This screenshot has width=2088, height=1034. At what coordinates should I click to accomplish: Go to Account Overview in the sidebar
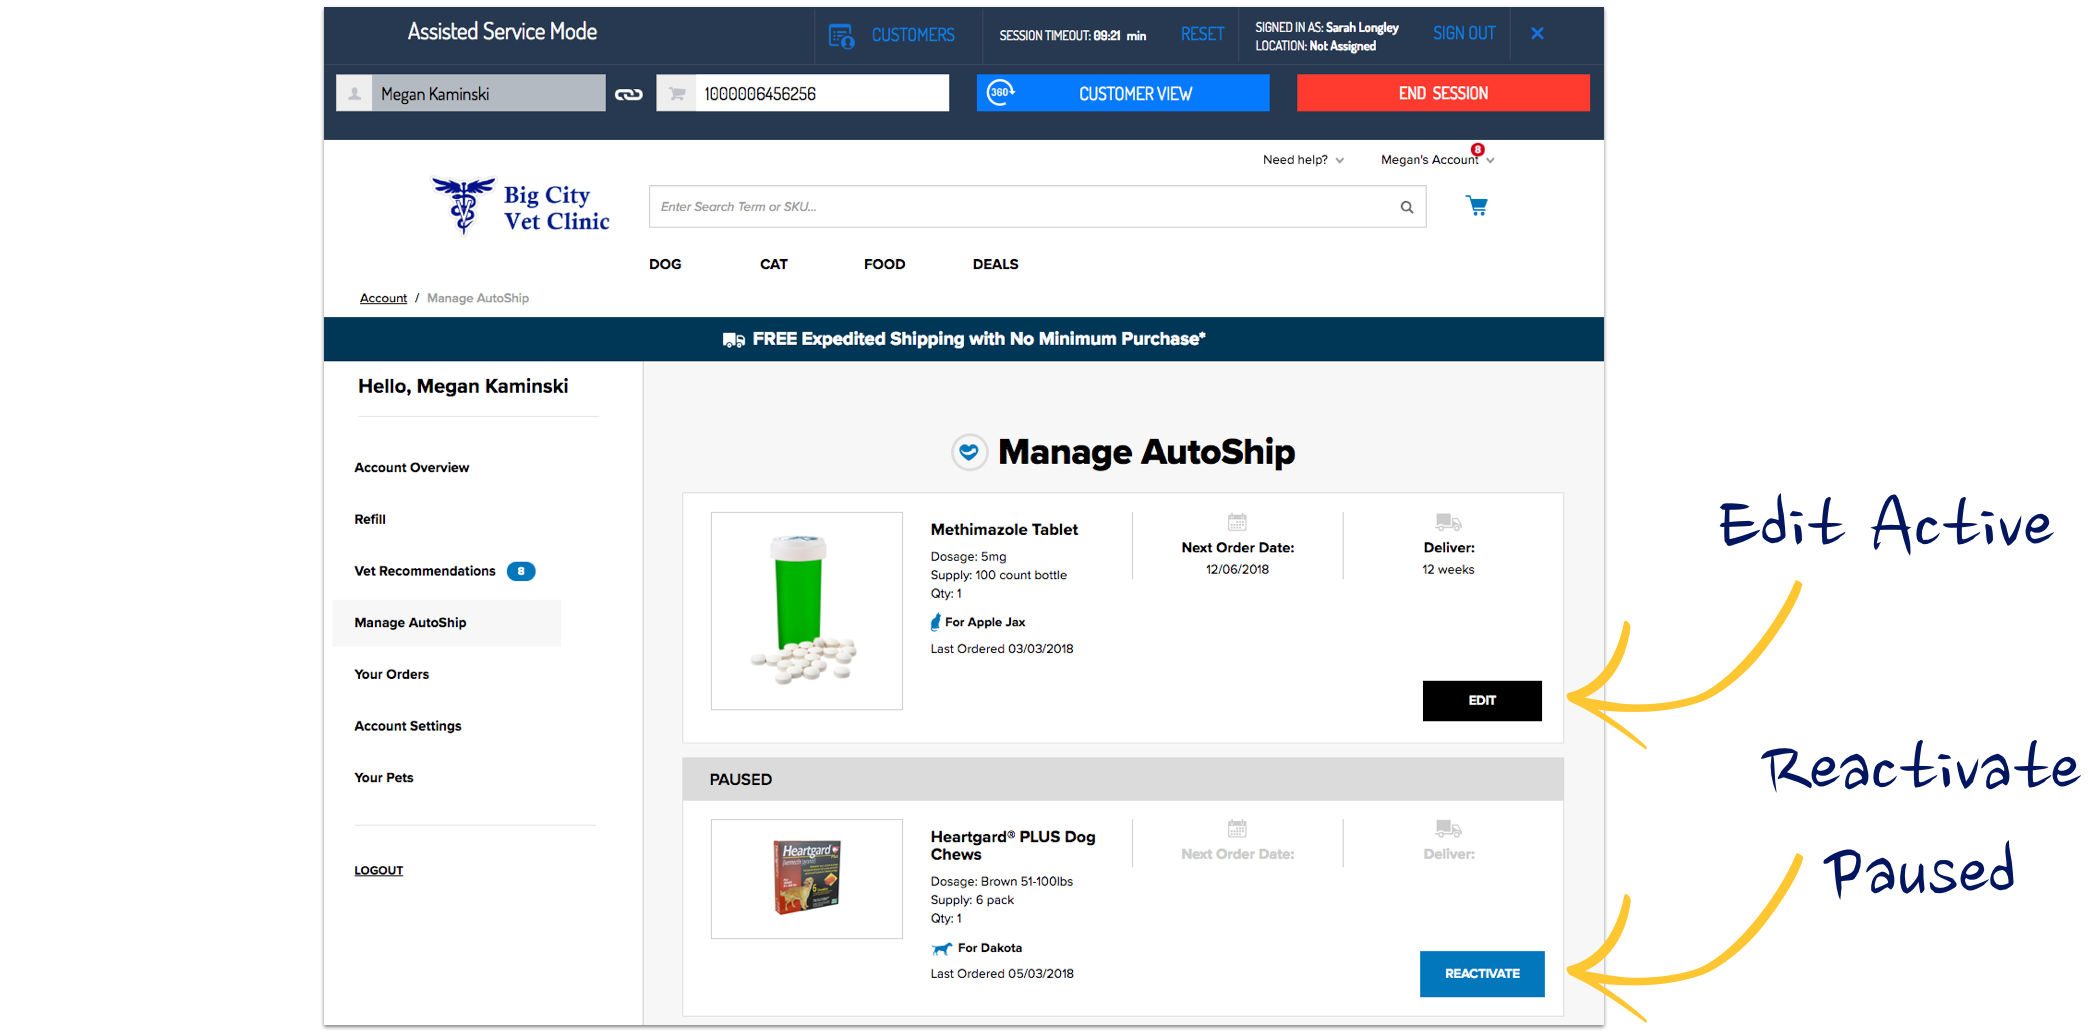click(412, 468)
